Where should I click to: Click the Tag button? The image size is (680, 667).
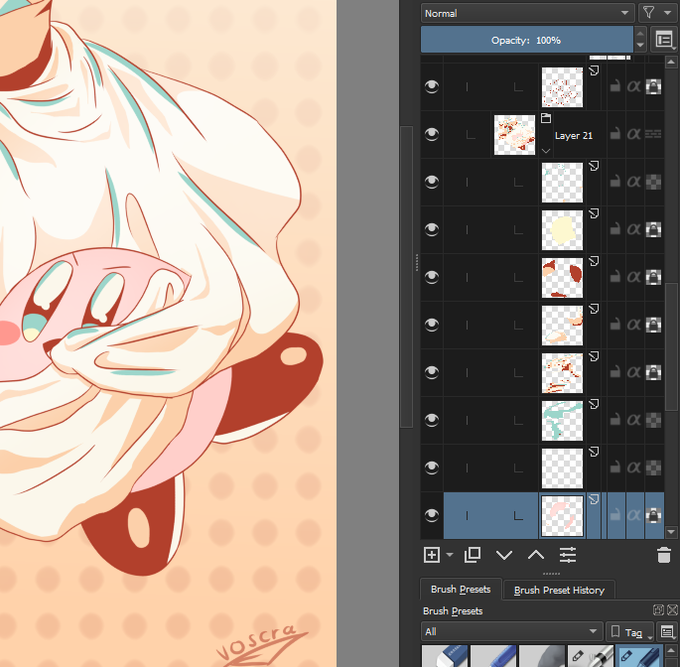coord(629,632)
